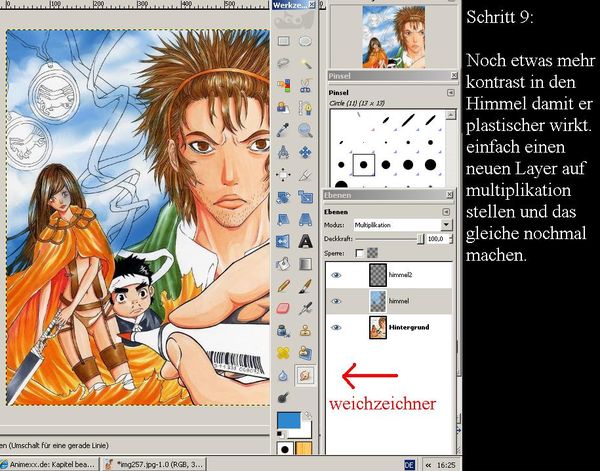Select the Airbrush tool
600x471 pixels.
tap(305, 308)
